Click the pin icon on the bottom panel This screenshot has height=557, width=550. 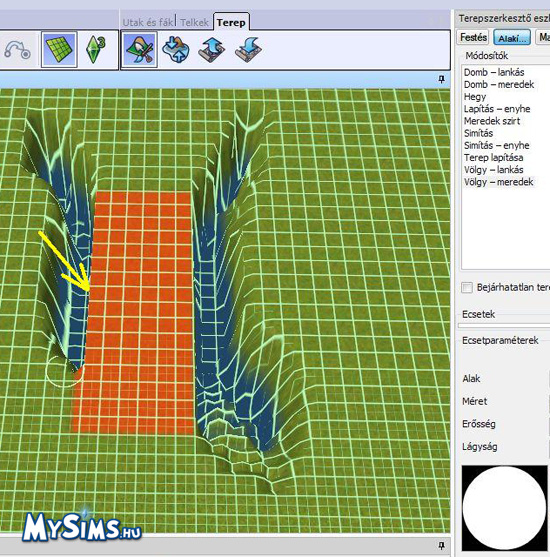[442, 545]
